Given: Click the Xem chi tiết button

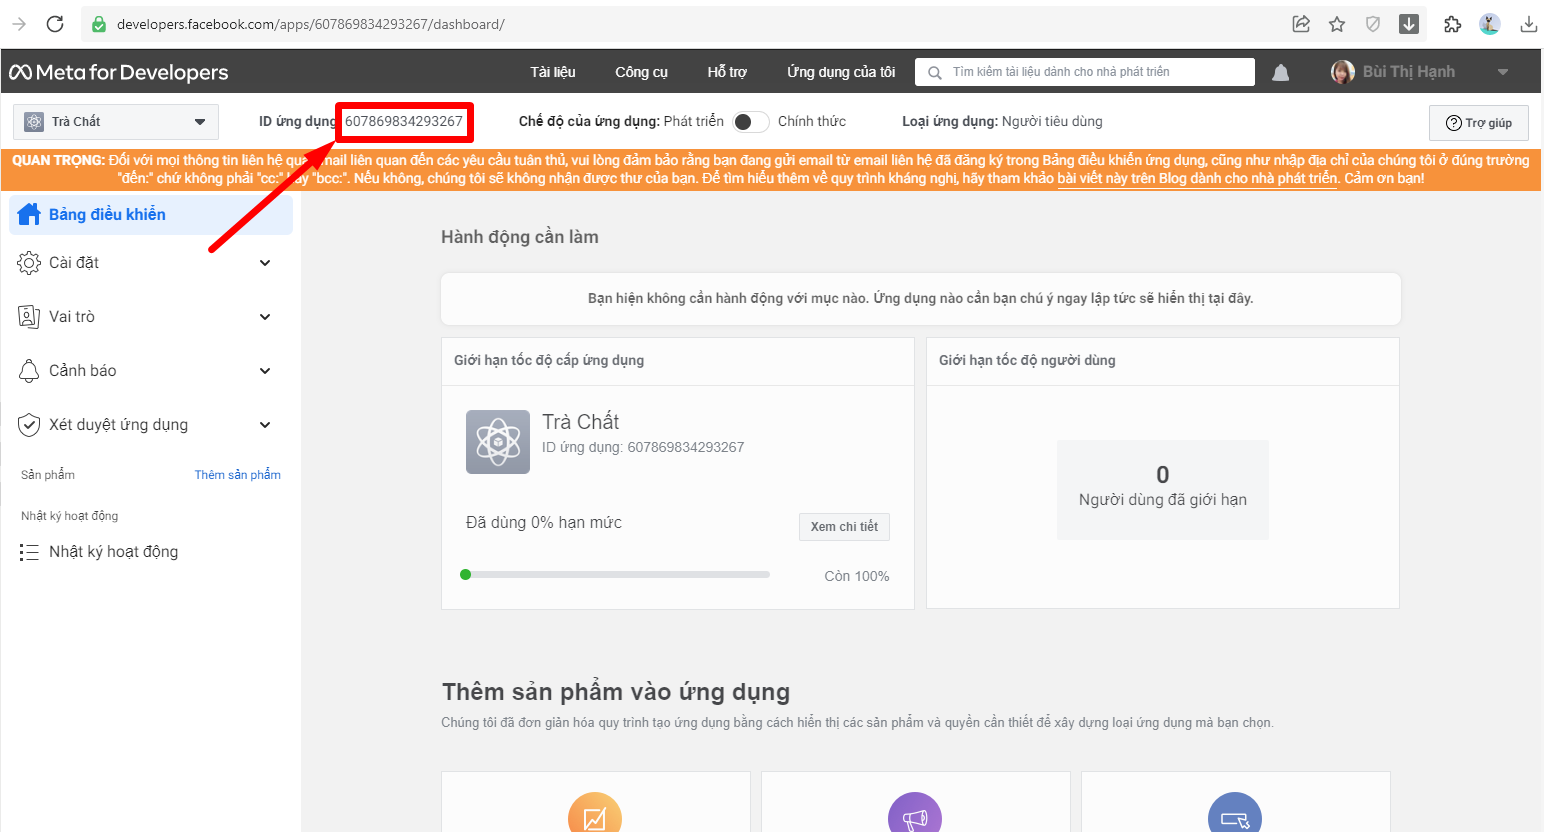Looking at the screenshot, I should (844, 527).
